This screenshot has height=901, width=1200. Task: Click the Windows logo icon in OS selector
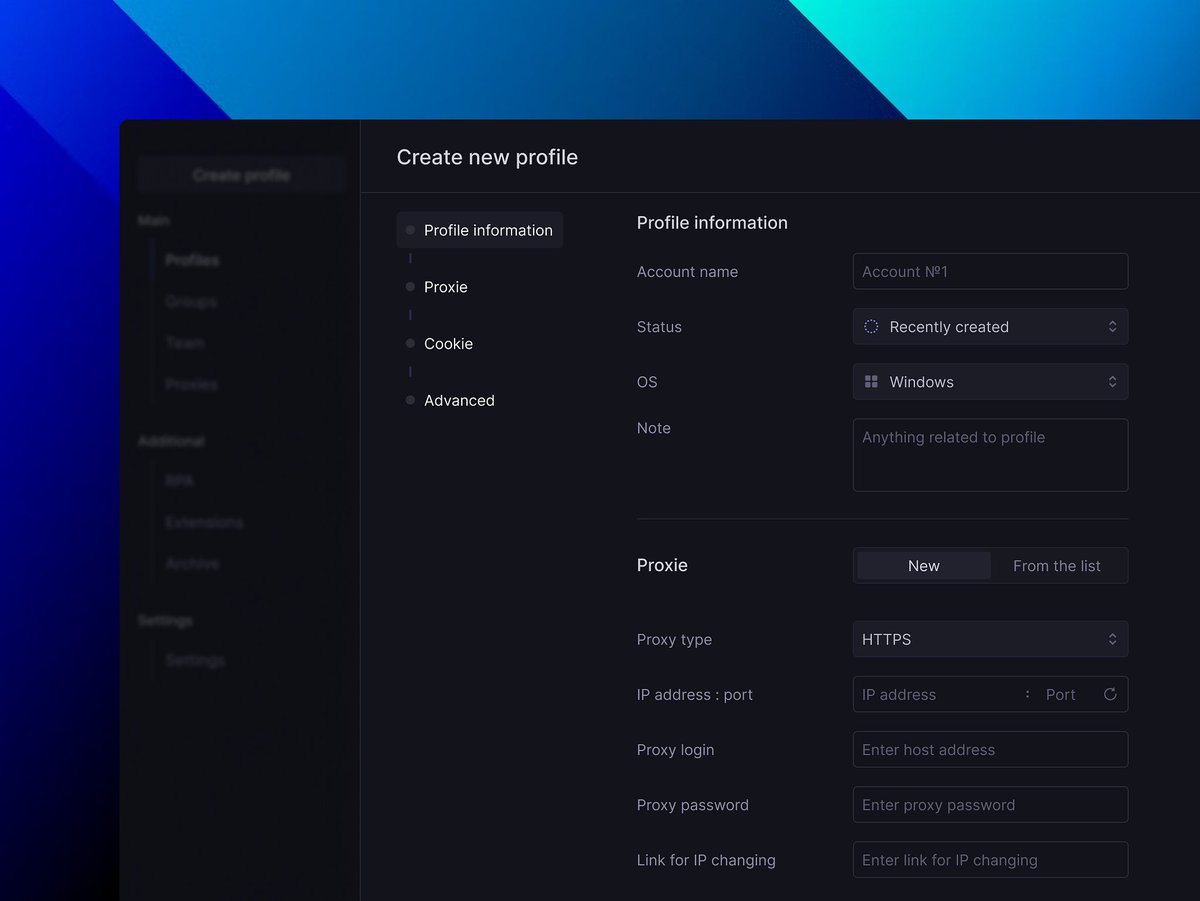point(872,381)
